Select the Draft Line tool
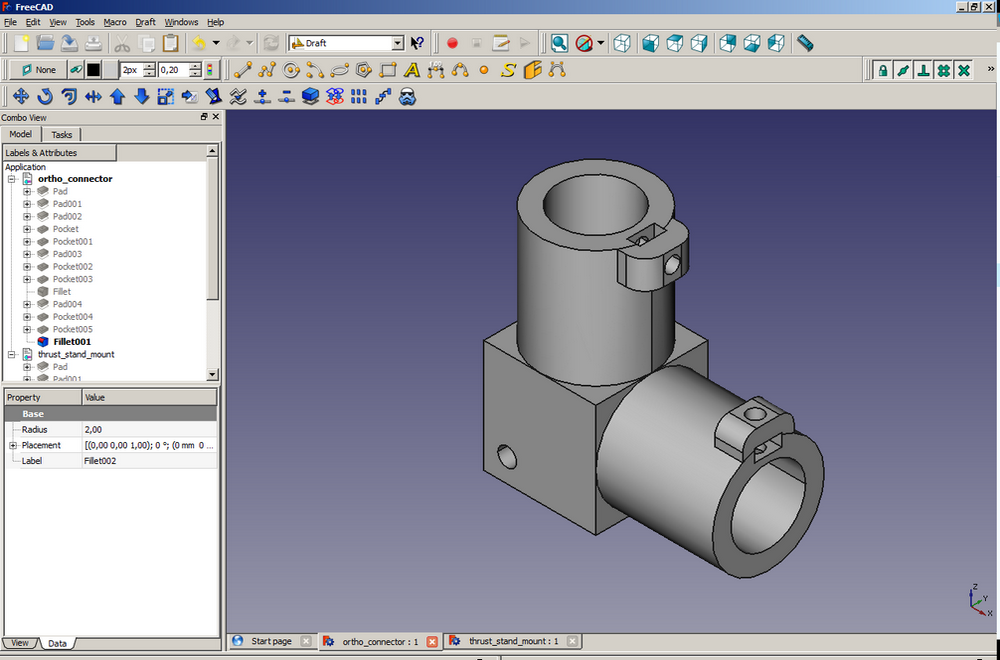The image size is (1000, 660). [x=242, y=70]
